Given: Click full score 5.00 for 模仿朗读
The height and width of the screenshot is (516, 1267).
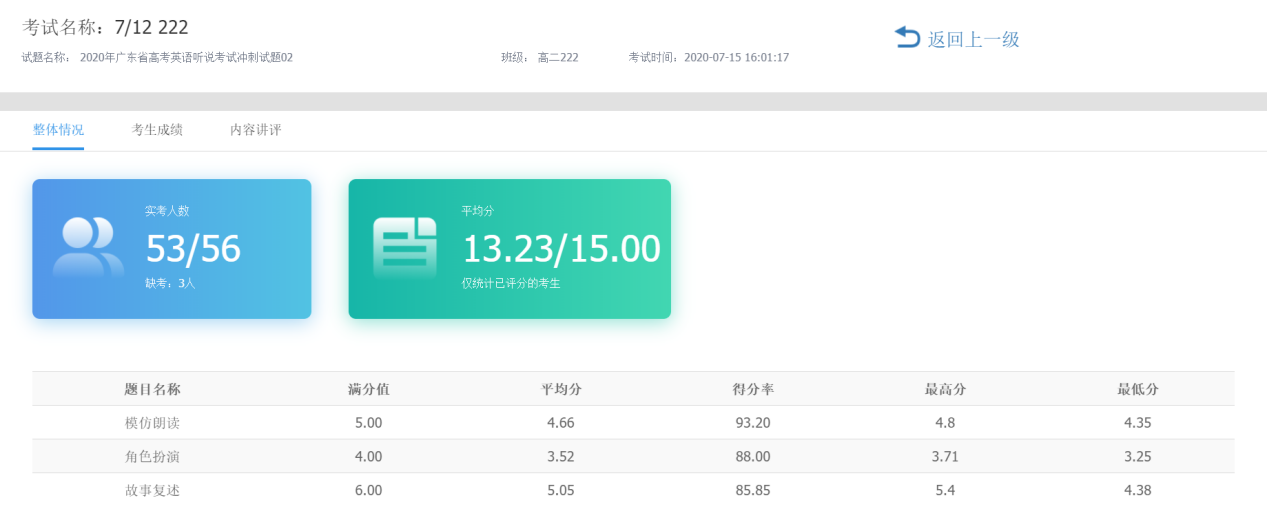Looking at the screenshot, I should (x=368, y=423).
